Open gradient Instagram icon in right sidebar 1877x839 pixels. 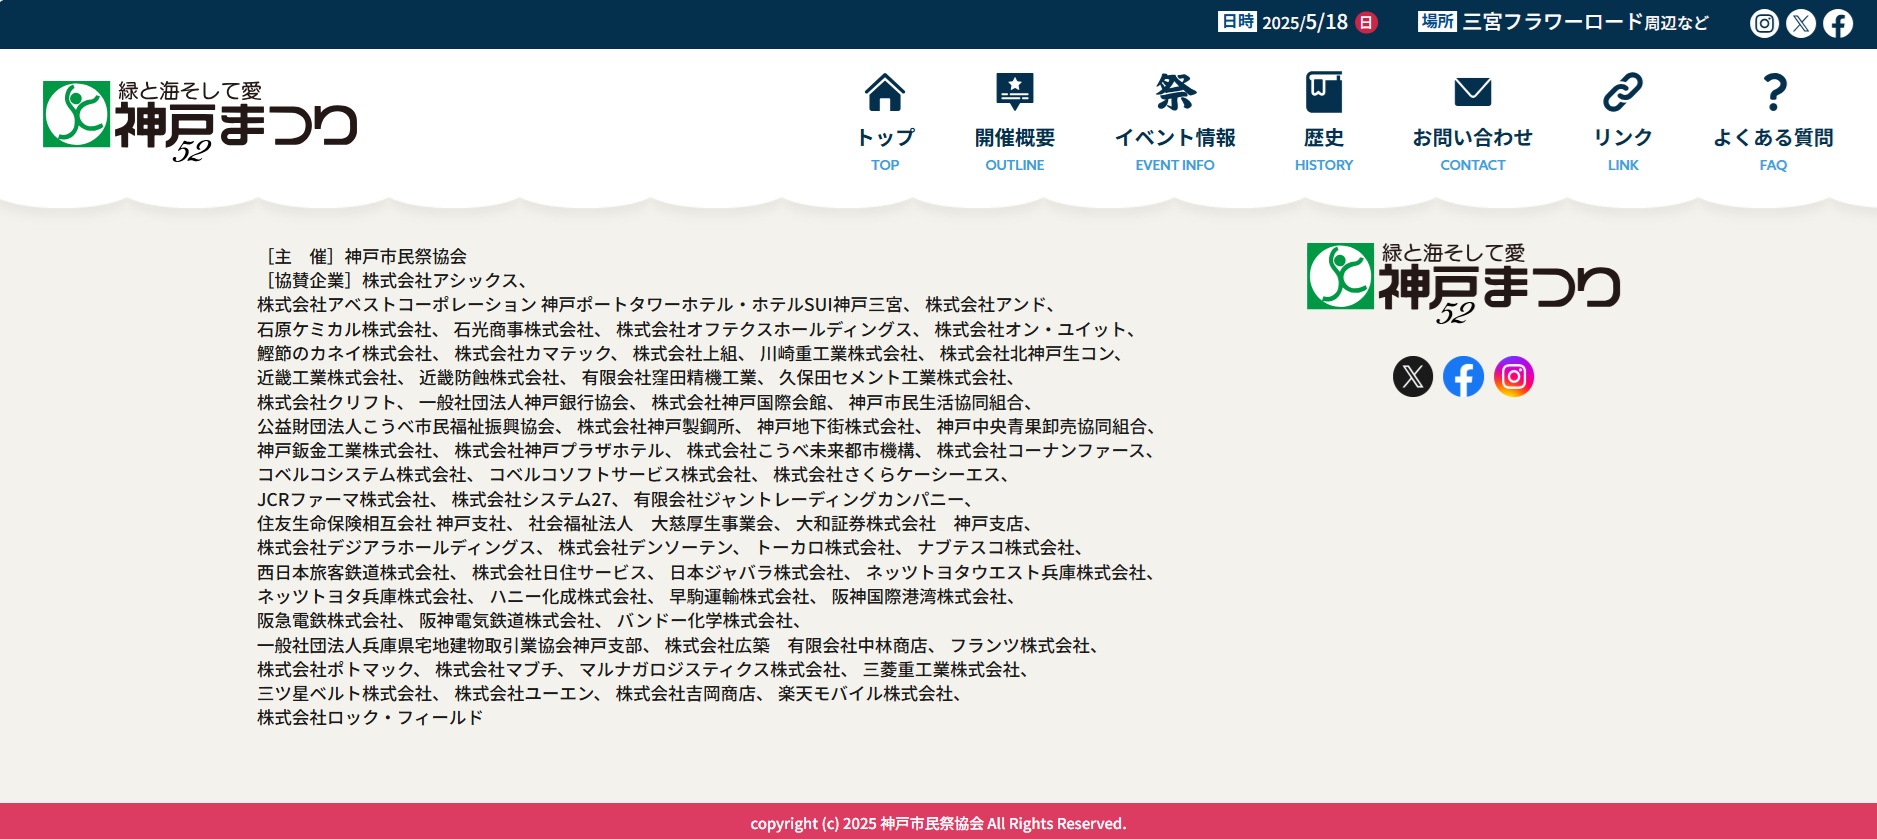click(x=1514, y=377)
